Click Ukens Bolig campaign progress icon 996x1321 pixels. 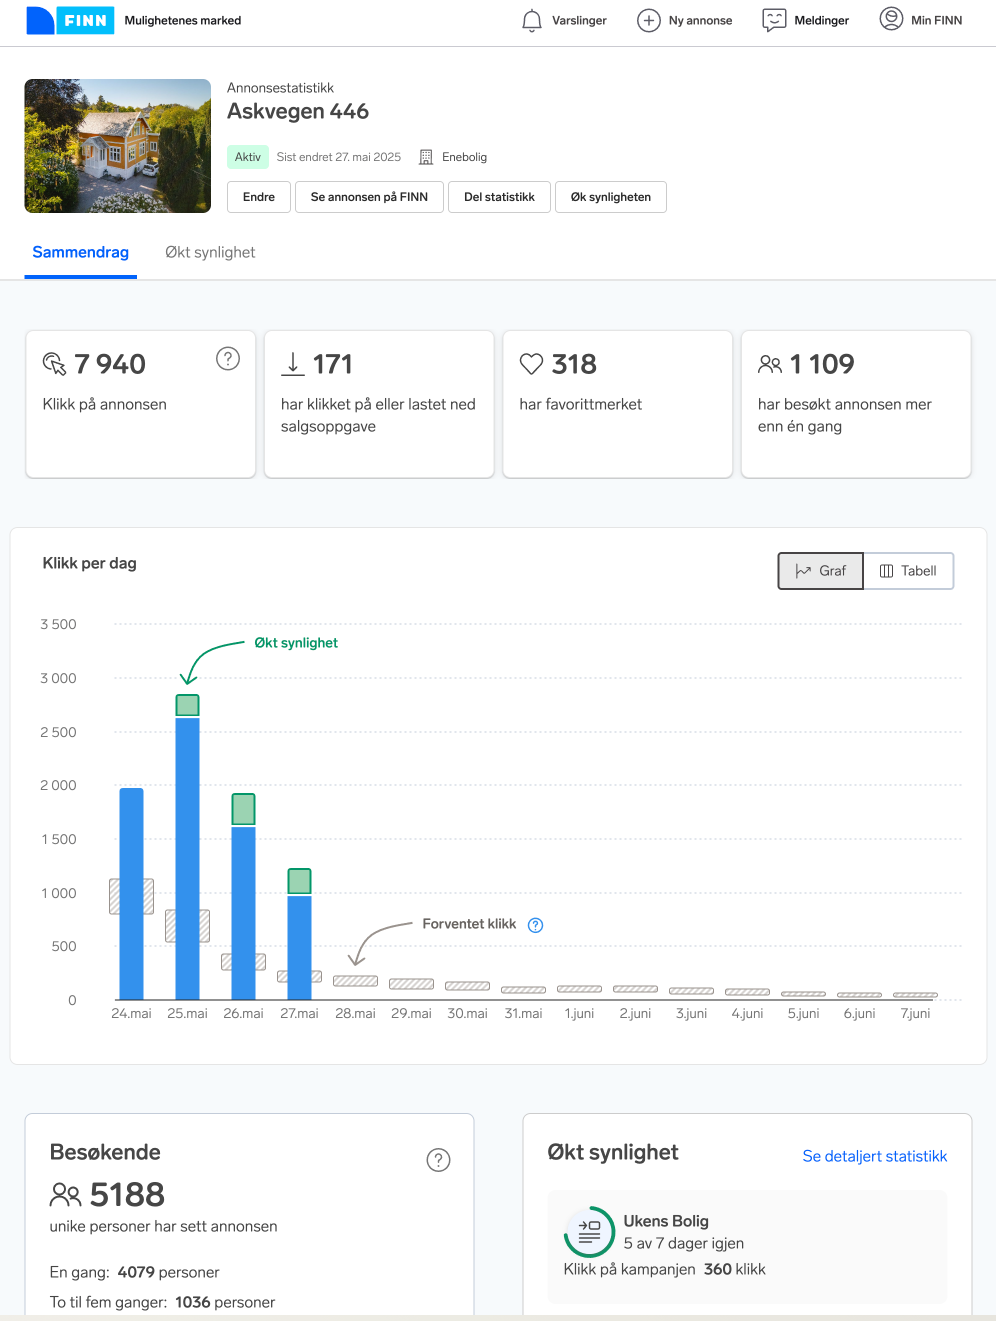tap(590, 1231)
